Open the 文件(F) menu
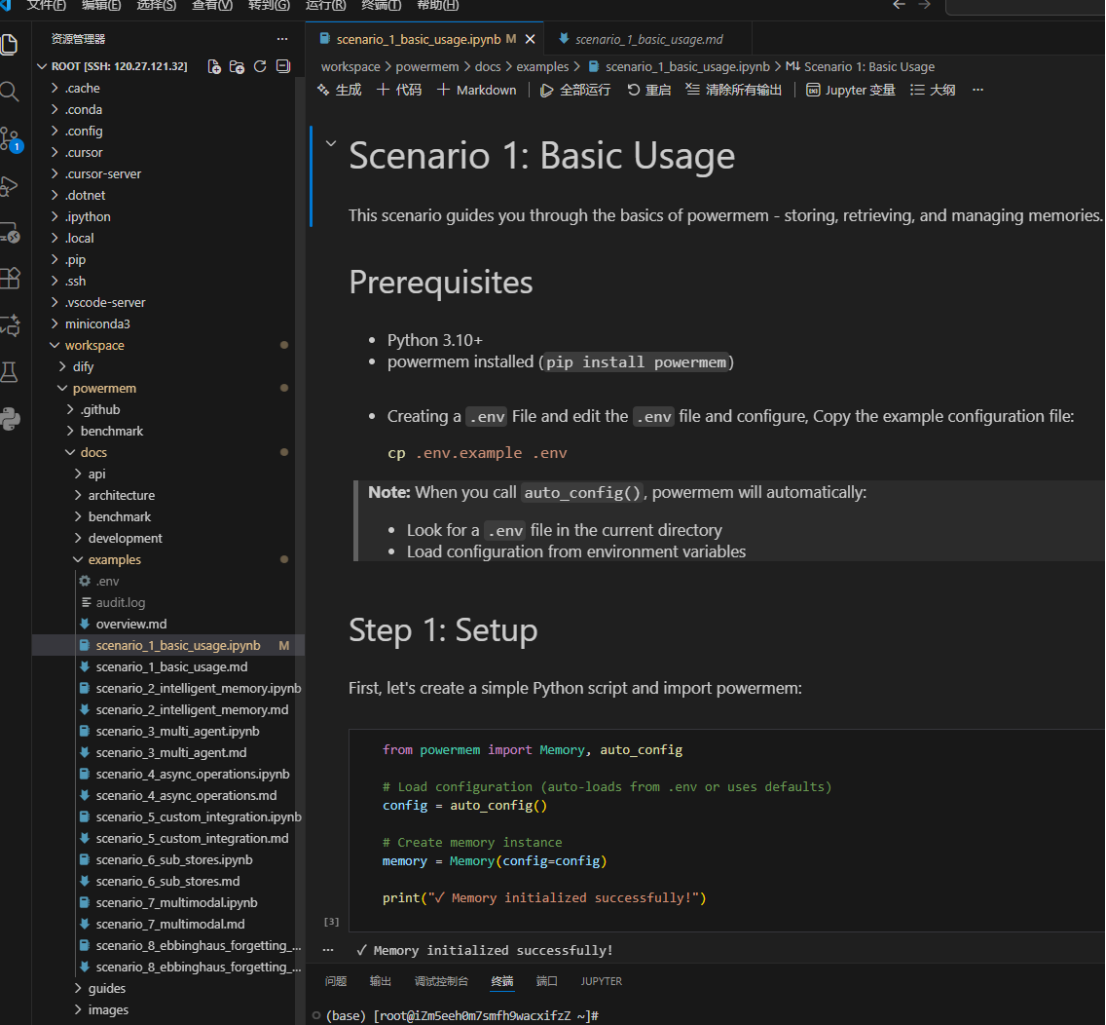This screenshot has width=1106, height=1025. (46, 6)
